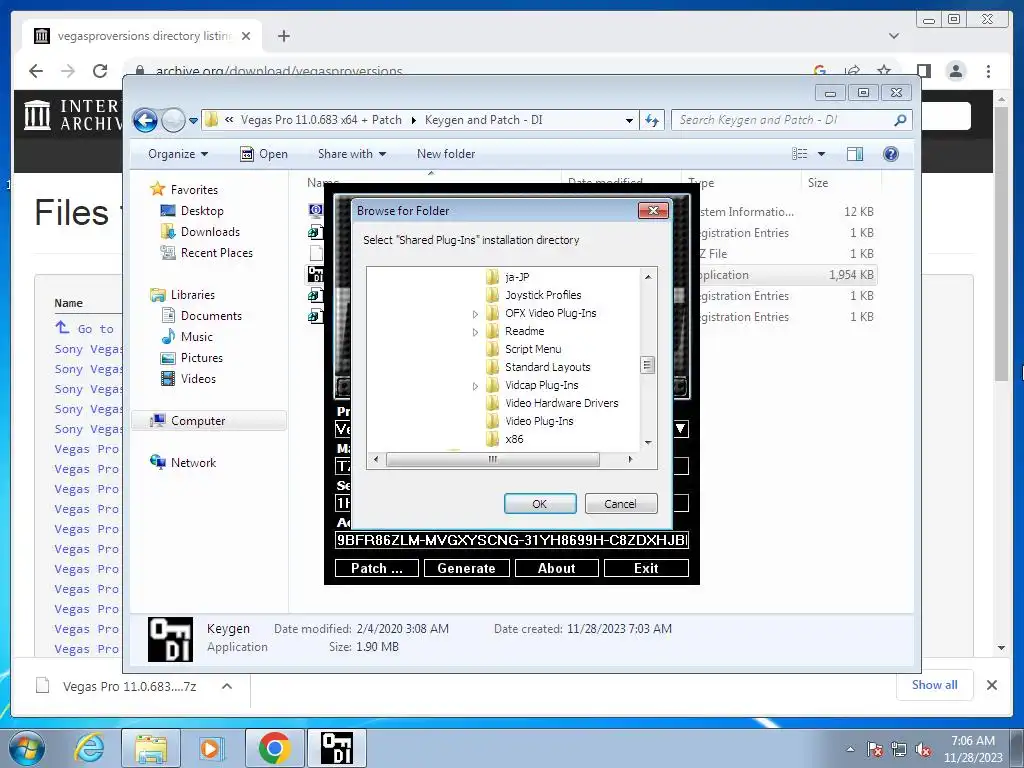Click Exit in the keygen window
The height and width of the screenshot is (768, 1024).
(x=646, y=568)
